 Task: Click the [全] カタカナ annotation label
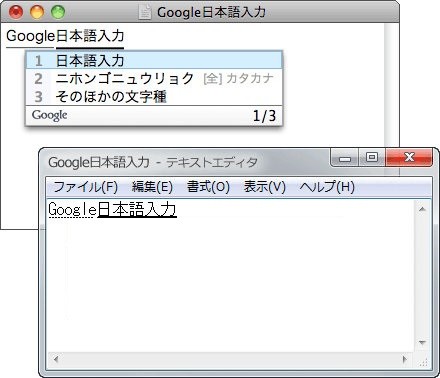click(238, 79)
